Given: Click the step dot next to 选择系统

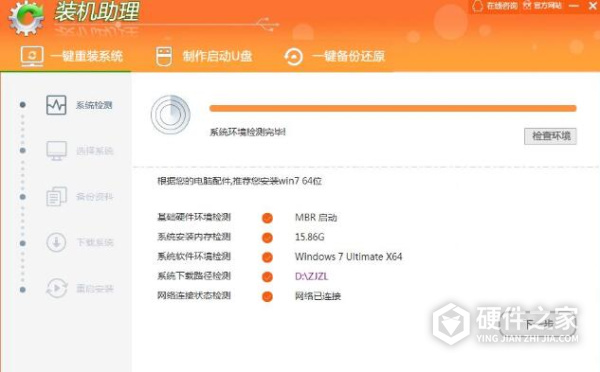Looking at the screenshot, I should [x=23, y=150].
